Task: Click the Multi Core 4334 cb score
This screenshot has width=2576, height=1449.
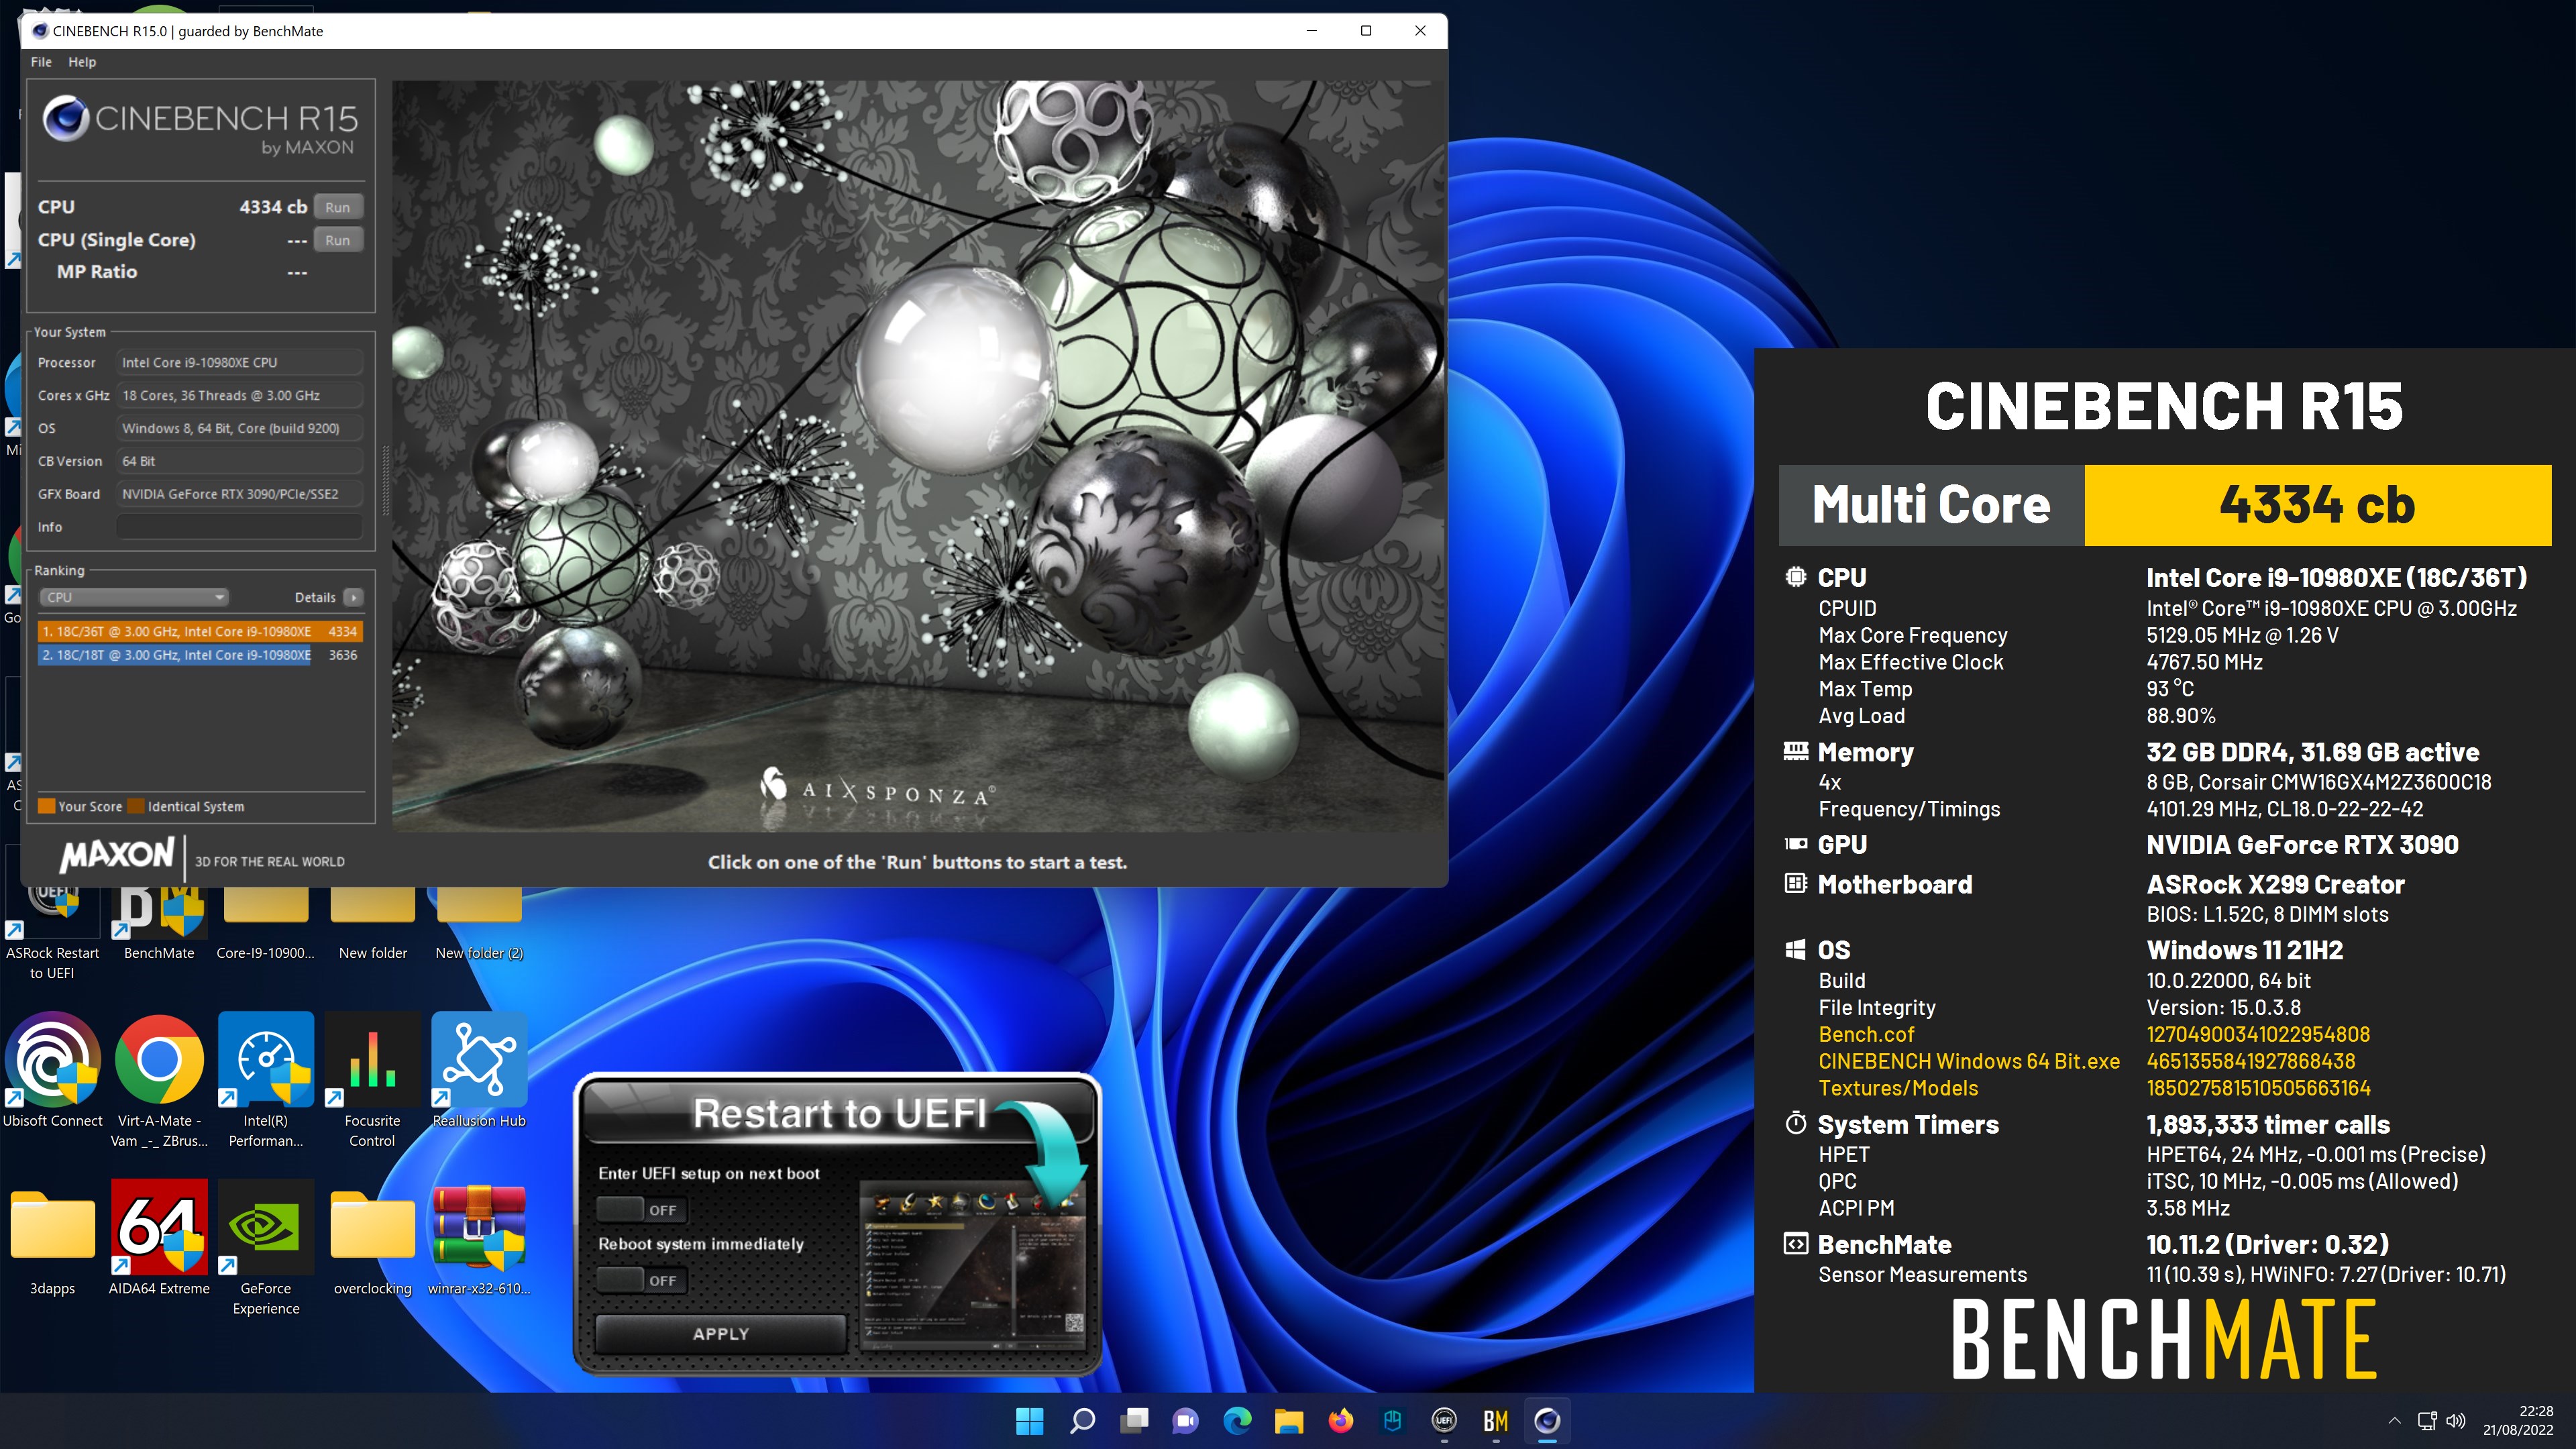Action: point(2317,505)
